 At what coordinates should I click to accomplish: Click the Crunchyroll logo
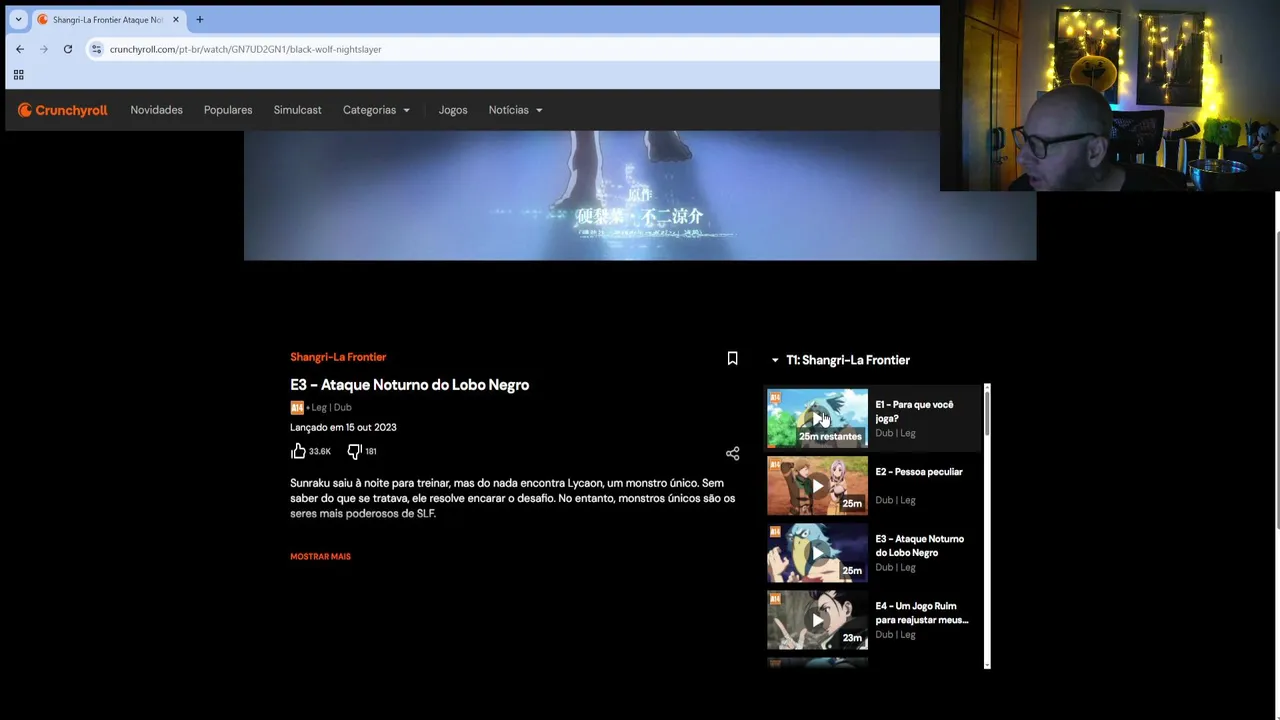point(62,110)
